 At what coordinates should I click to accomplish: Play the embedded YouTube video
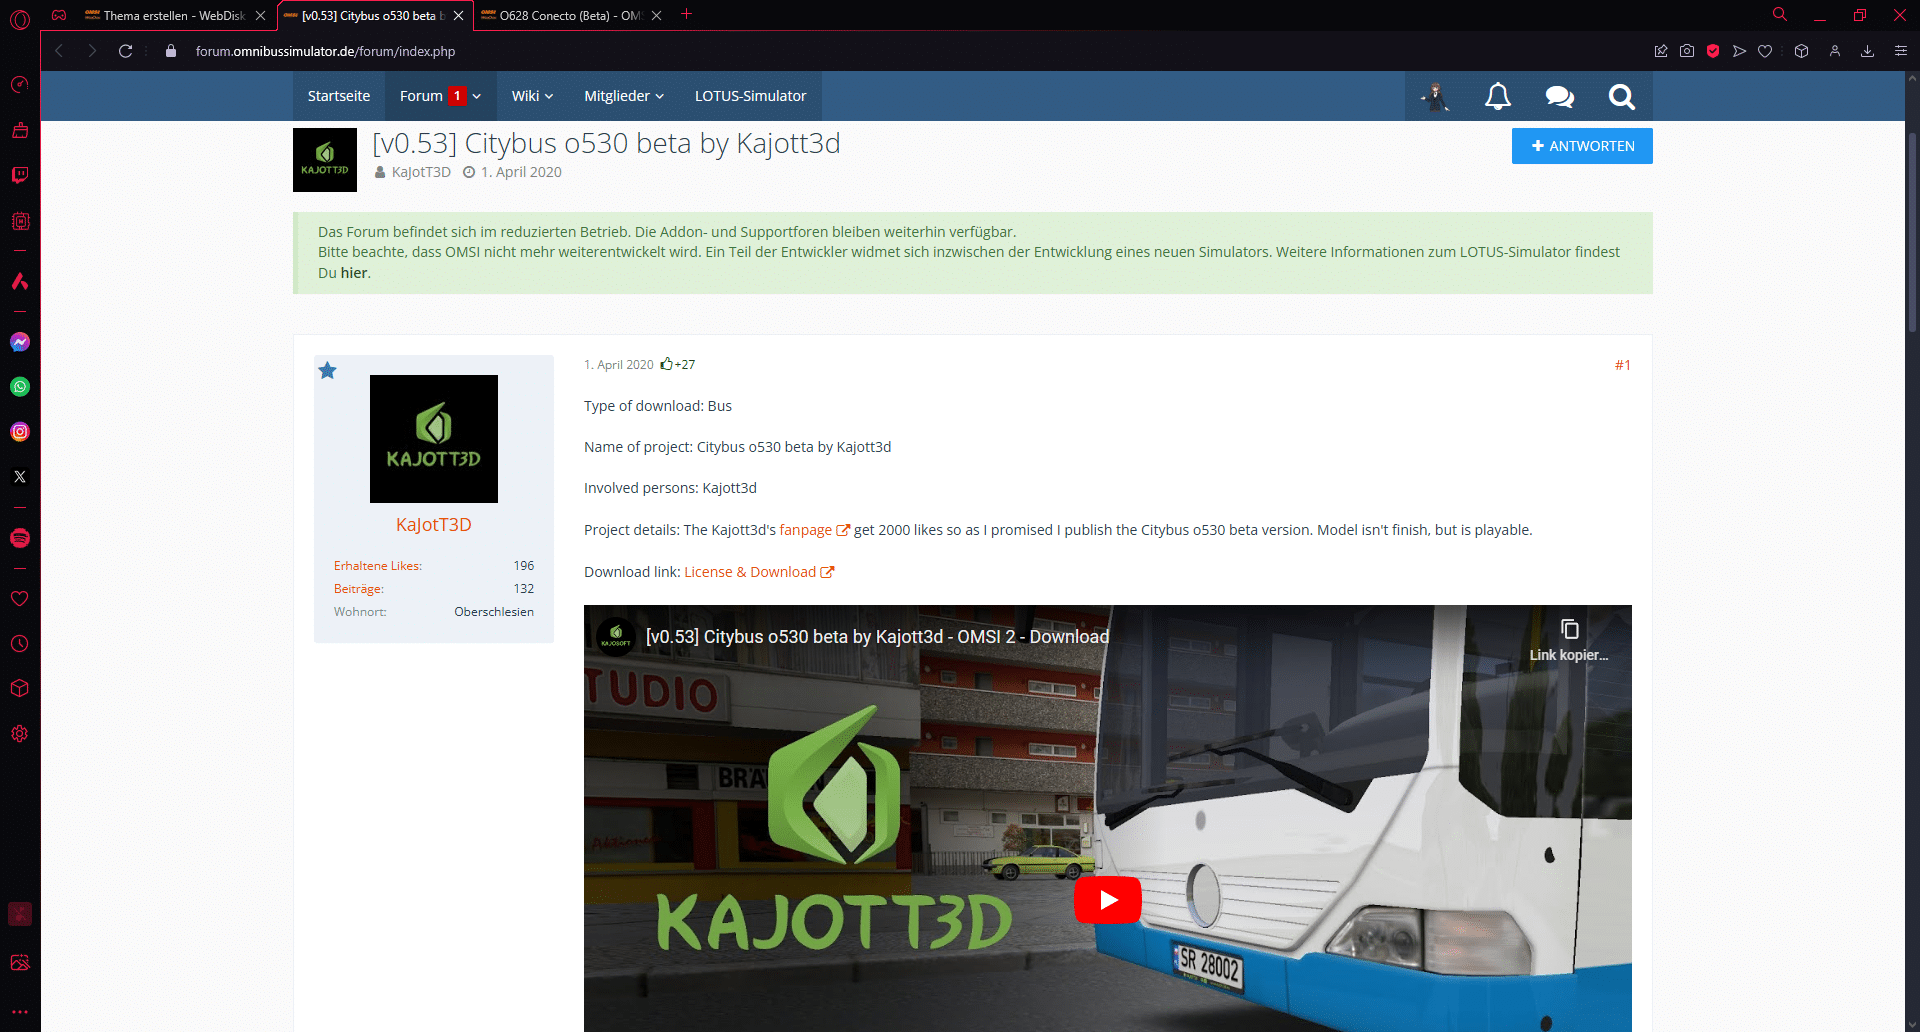(1108, 900)
